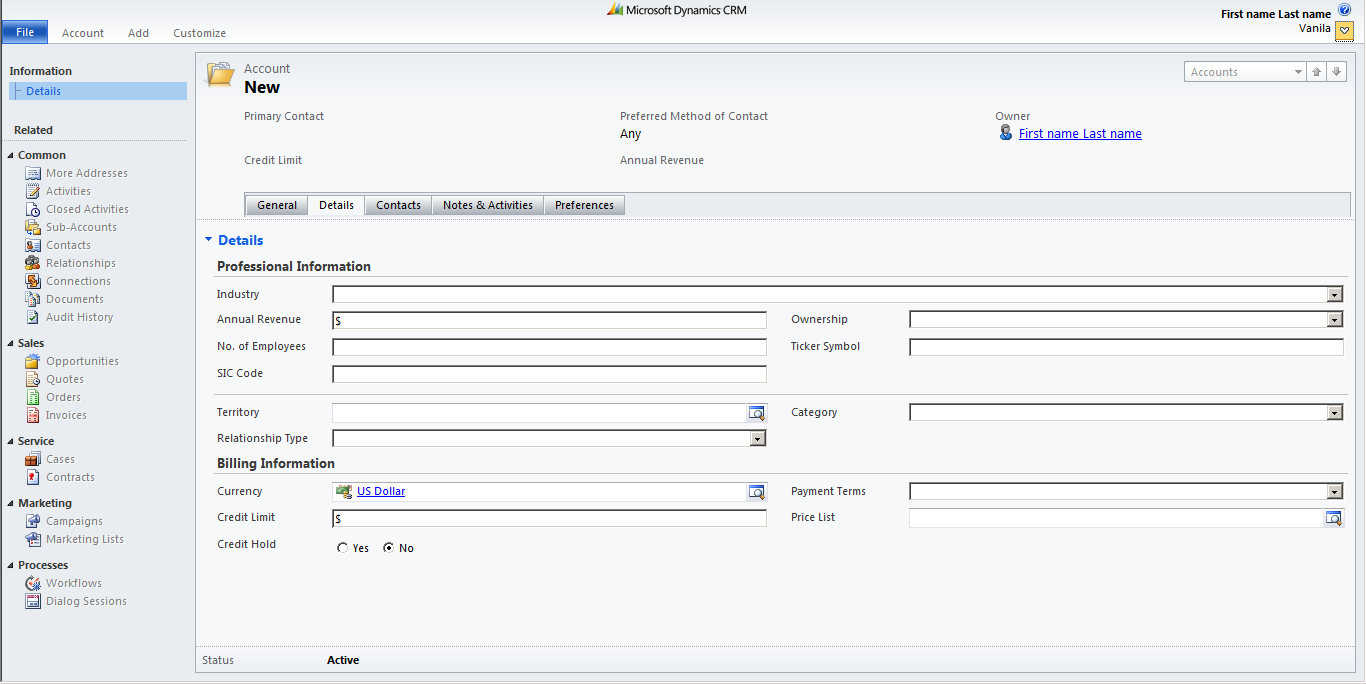Viewport: 1366px width, 684px height.
Task: Click the Price List lookup magnifier
Action: pos(1334,517)
